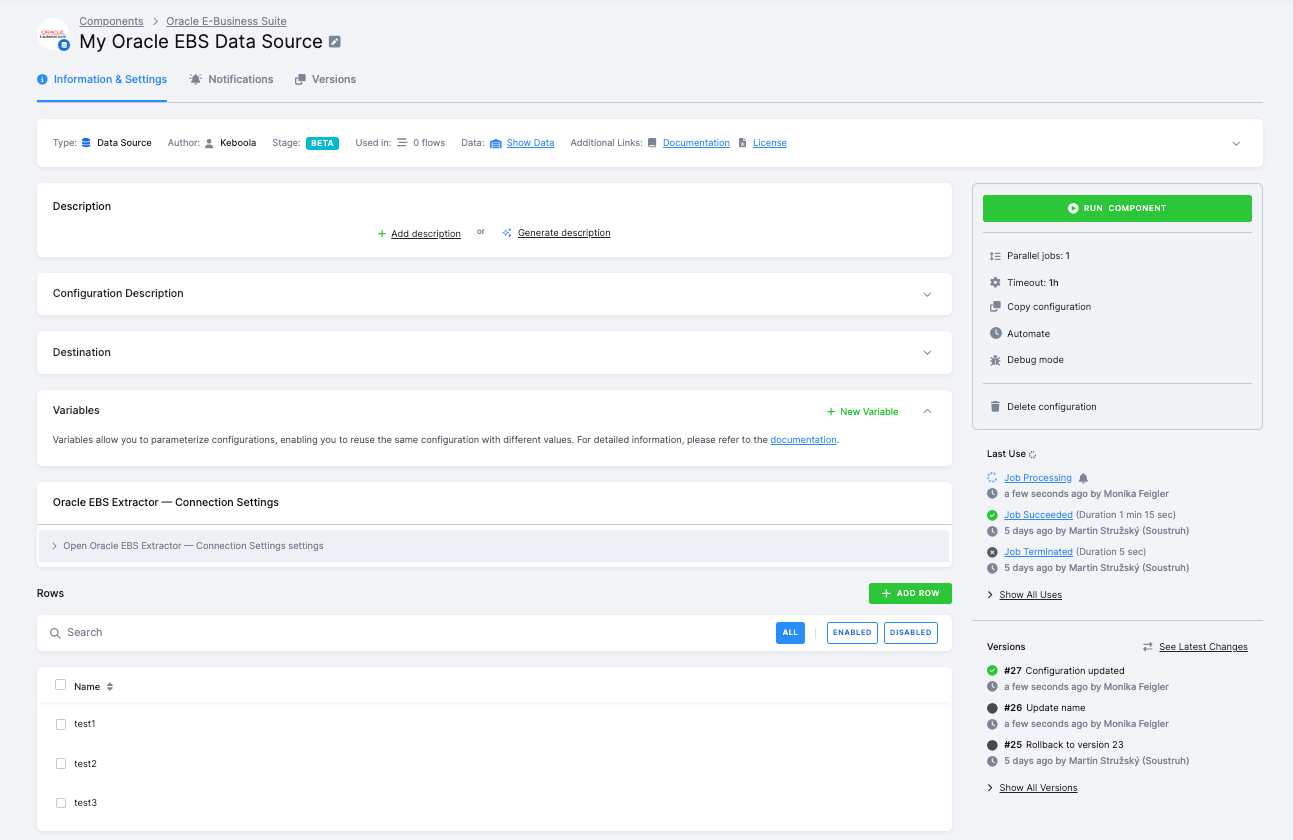Open the Job Succeeded link
1293x840 pixels.
coord(1038,515)
